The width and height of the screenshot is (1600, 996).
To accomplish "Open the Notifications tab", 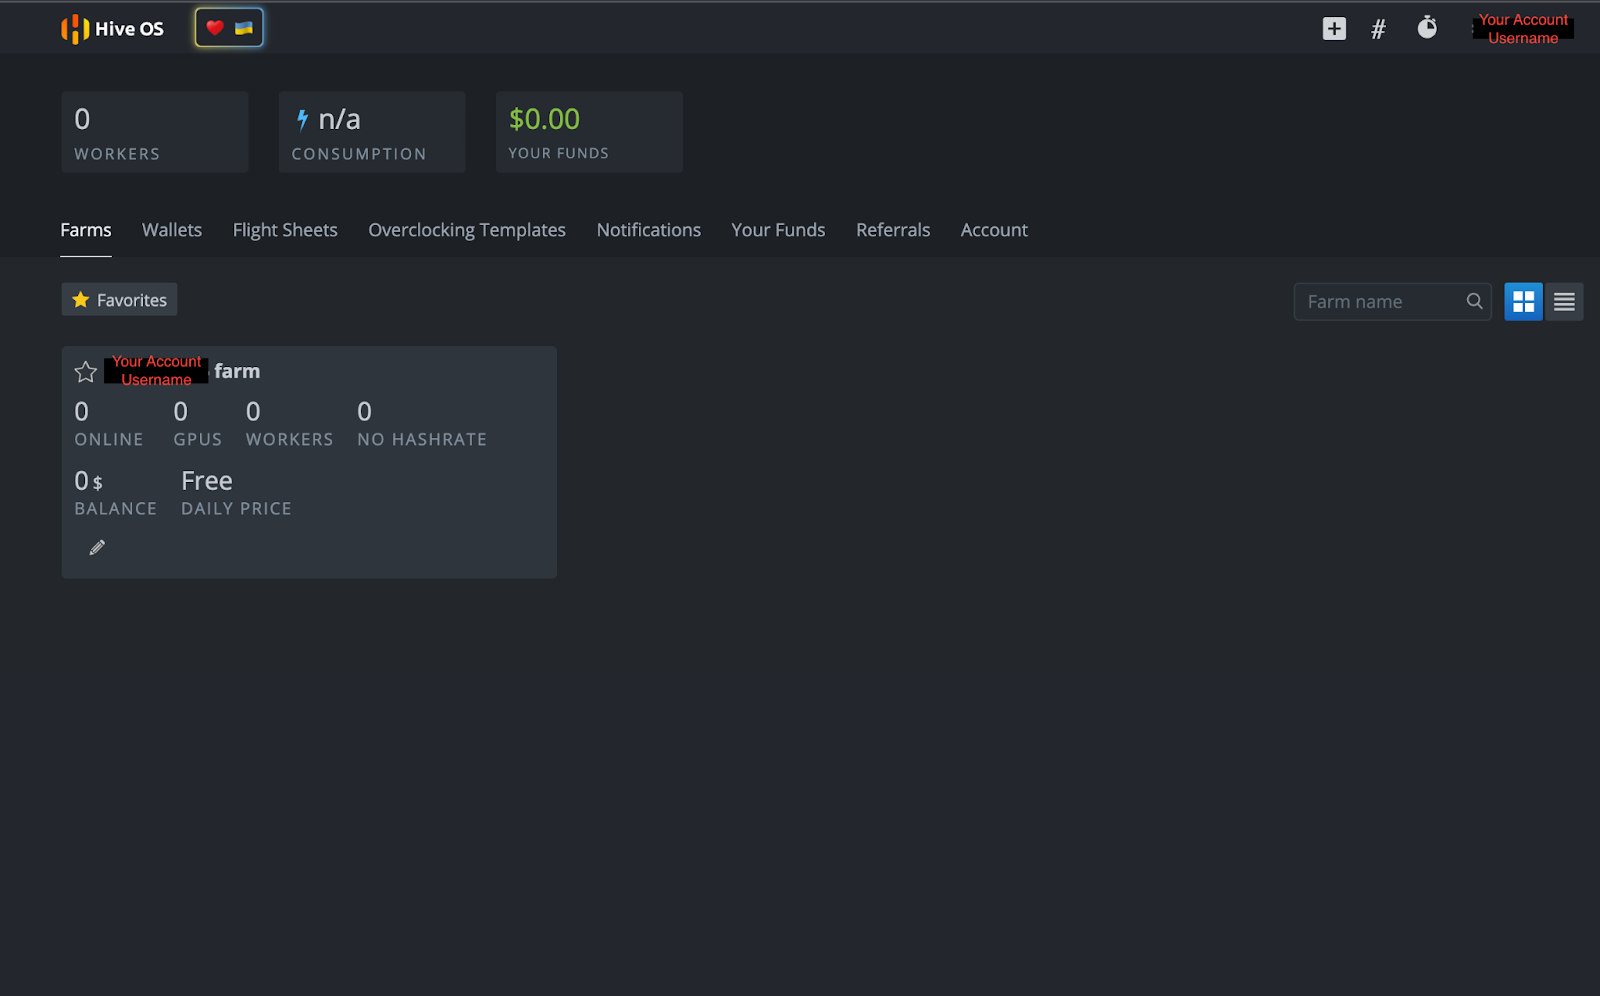I will pyautogui.click(x=649, y=230).
